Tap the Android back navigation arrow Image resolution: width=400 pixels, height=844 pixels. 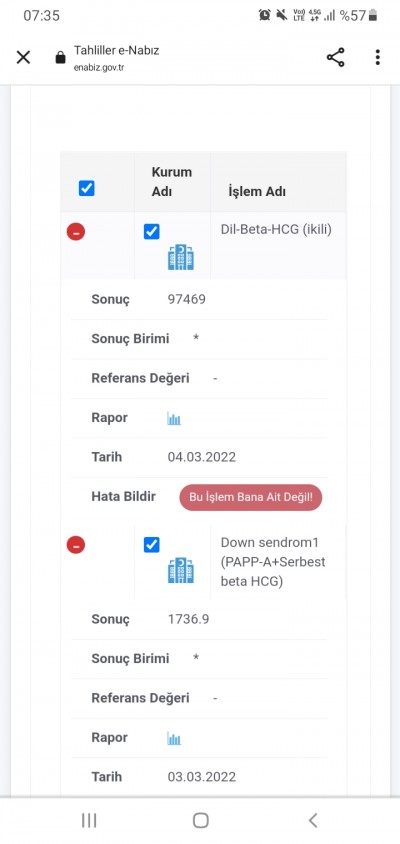[x=313, y=820]
